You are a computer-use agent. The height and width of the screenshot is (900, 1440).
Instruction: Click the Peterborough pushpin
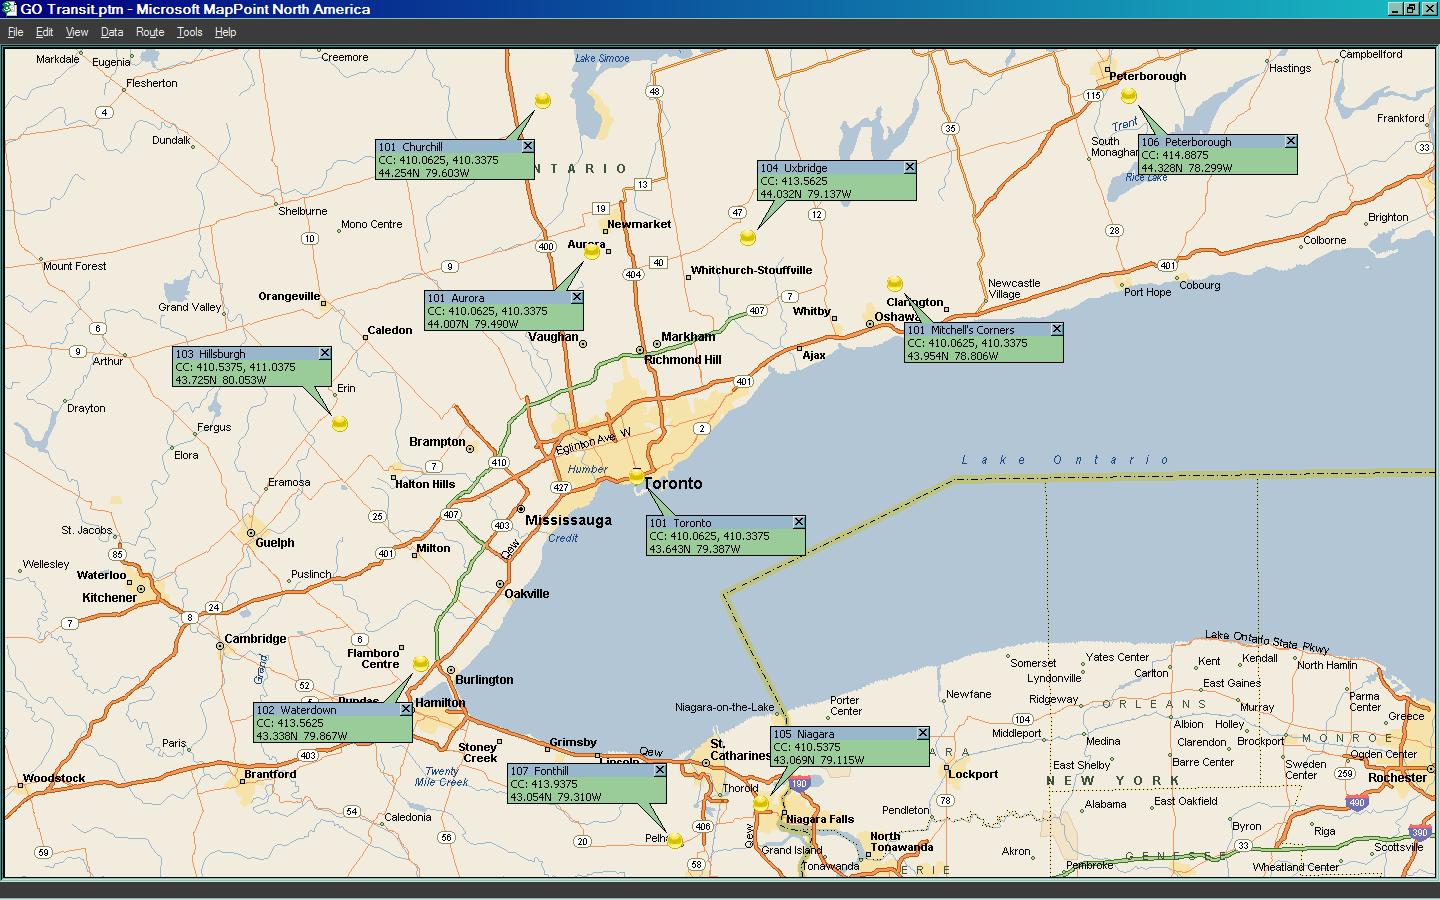pyautogui.click(x=1129, y=96)
